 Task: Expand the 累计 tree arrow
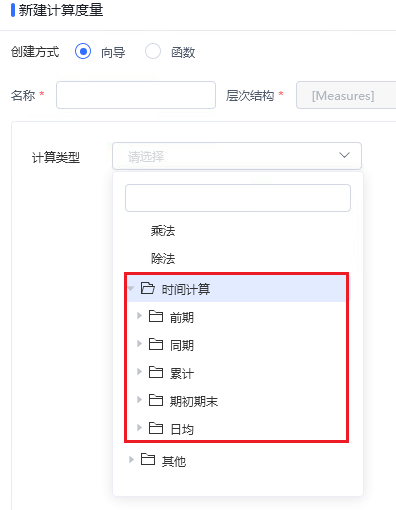(x=139, y=372)
